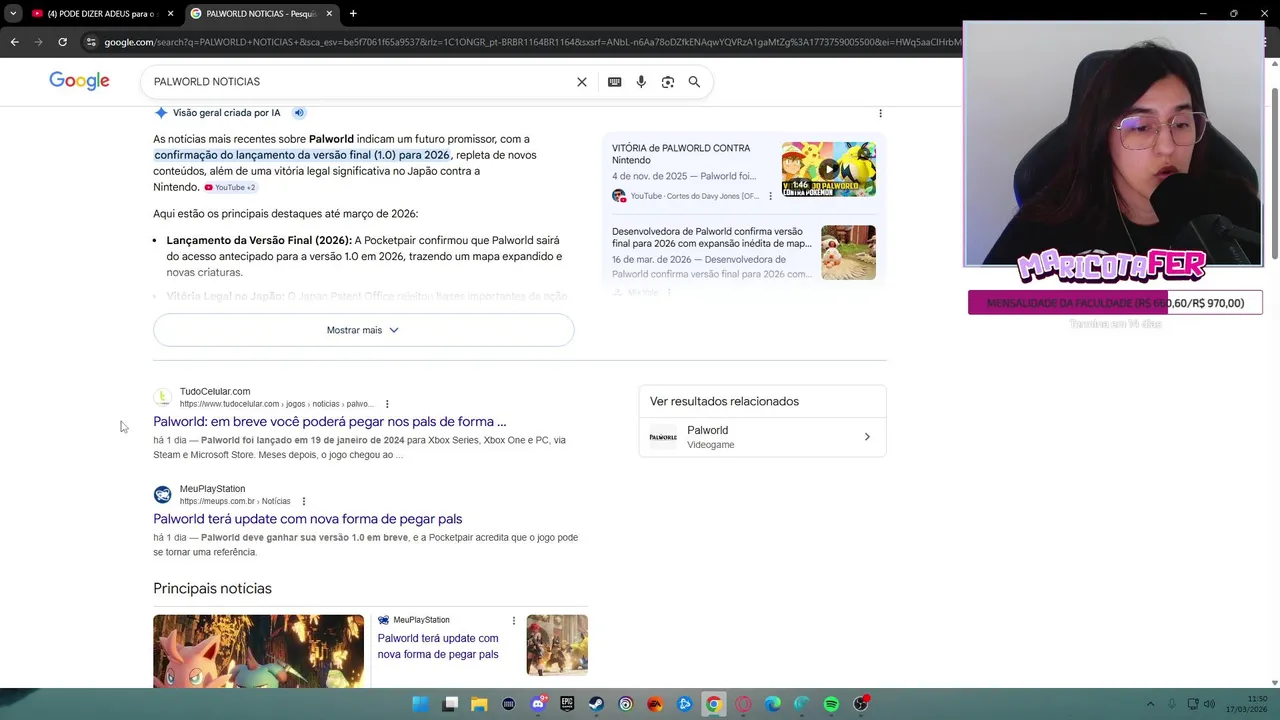Close the PALWORLD NOTICIAS tab
This screenshot has height=720, width=1280.
click(329, 14)
